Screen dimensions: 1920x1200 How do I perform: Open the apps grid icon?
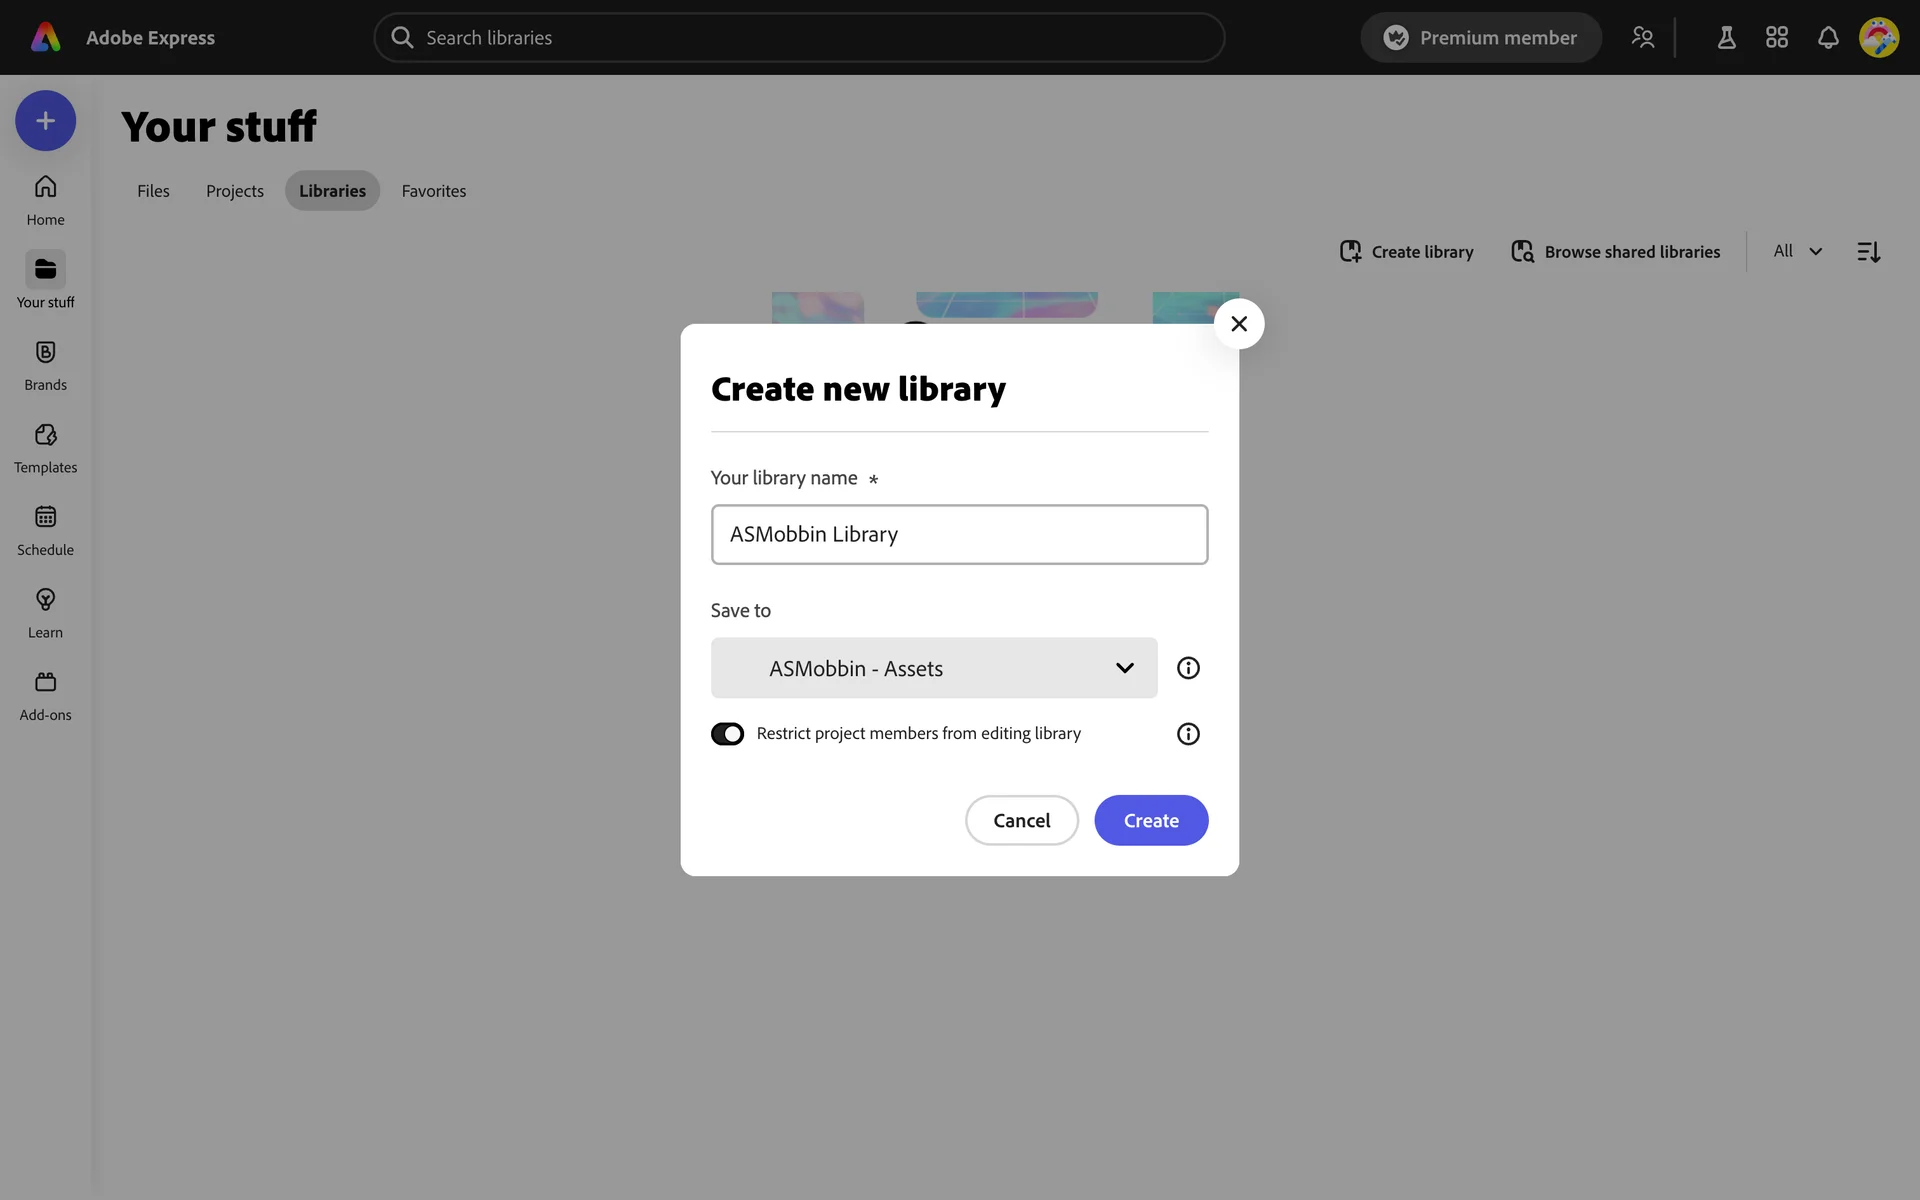coord(1777,38)
